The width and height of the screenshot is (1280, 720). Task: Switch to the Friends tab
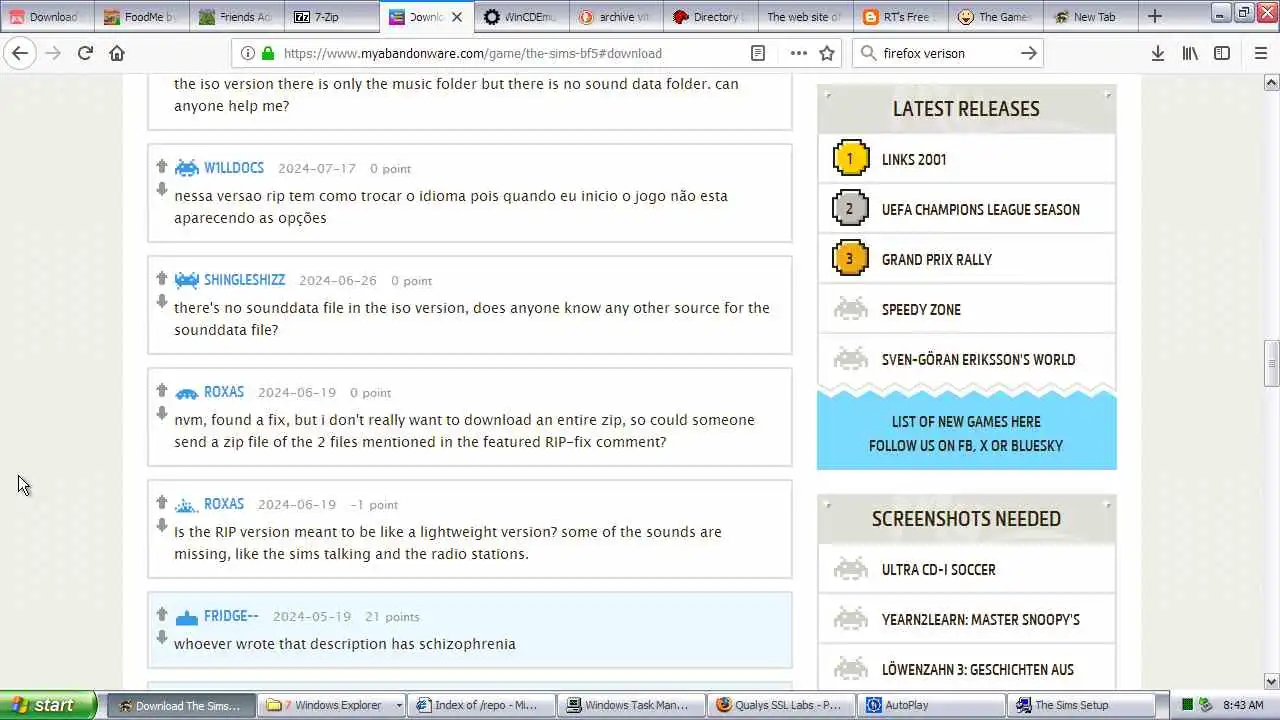point(236,17)
